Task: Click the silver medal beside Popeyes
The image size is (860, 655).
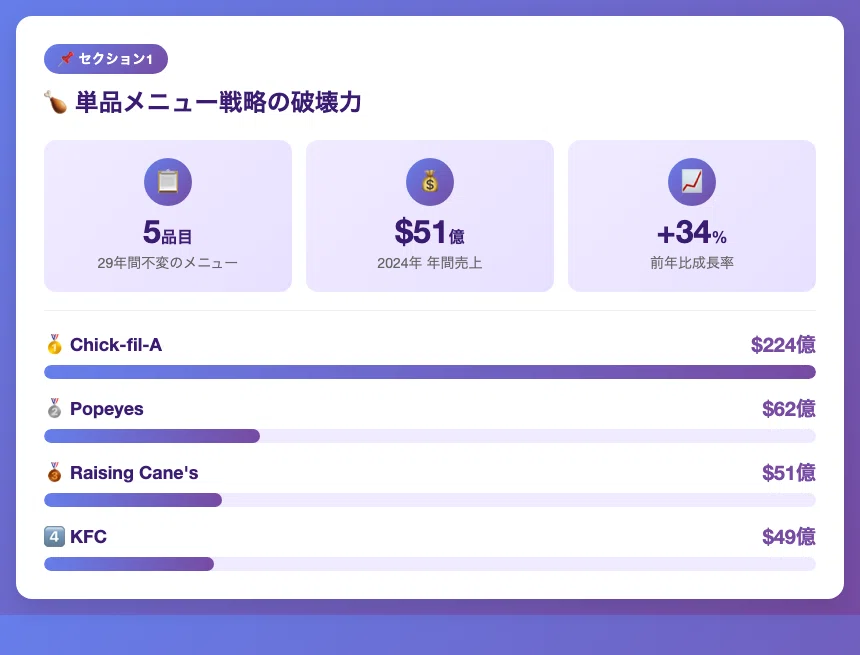Action: click(x=54, y=409)
